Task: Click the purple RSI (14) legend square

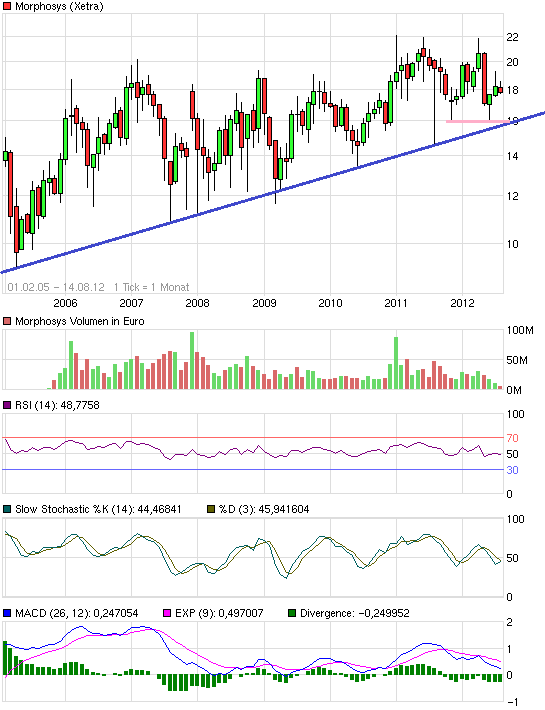Action: (7, 405)
